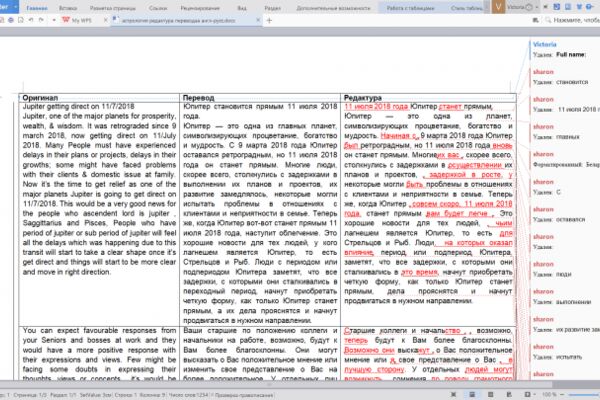Screen dimensions: 600x400
Task: Open the Стиль таблицы tab
Action: click(x=466, y=8)
